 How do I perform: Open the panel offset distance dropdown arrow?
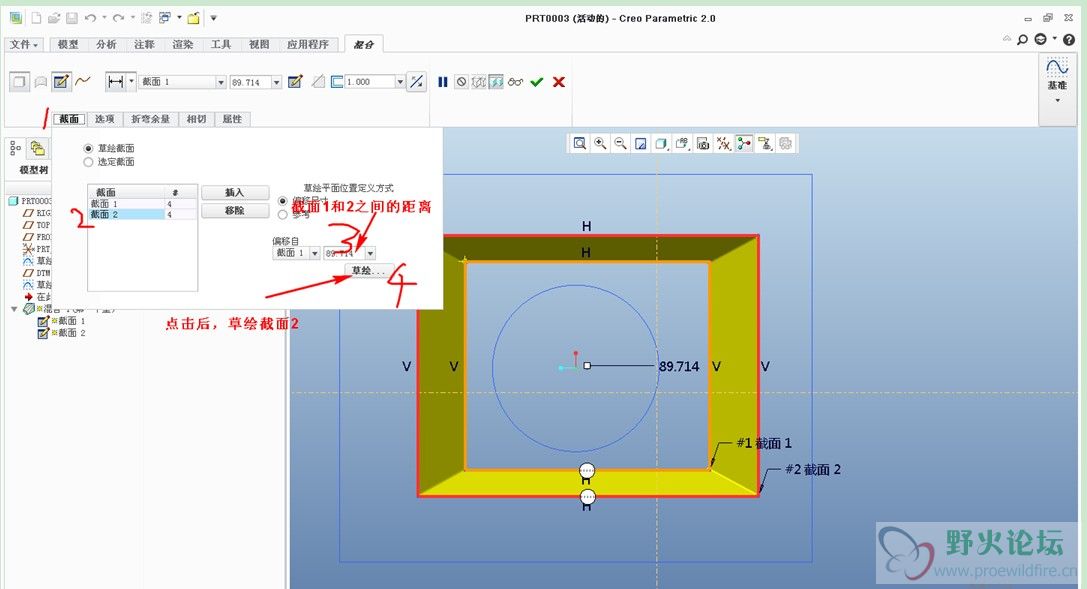[370, 254]
